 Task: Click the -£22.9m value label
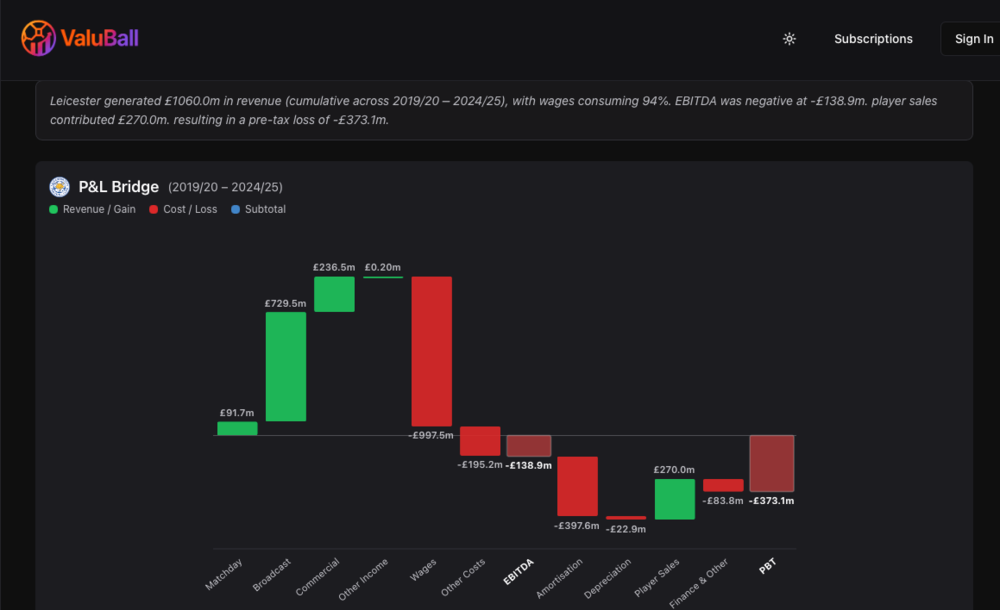tap(626, 529)
